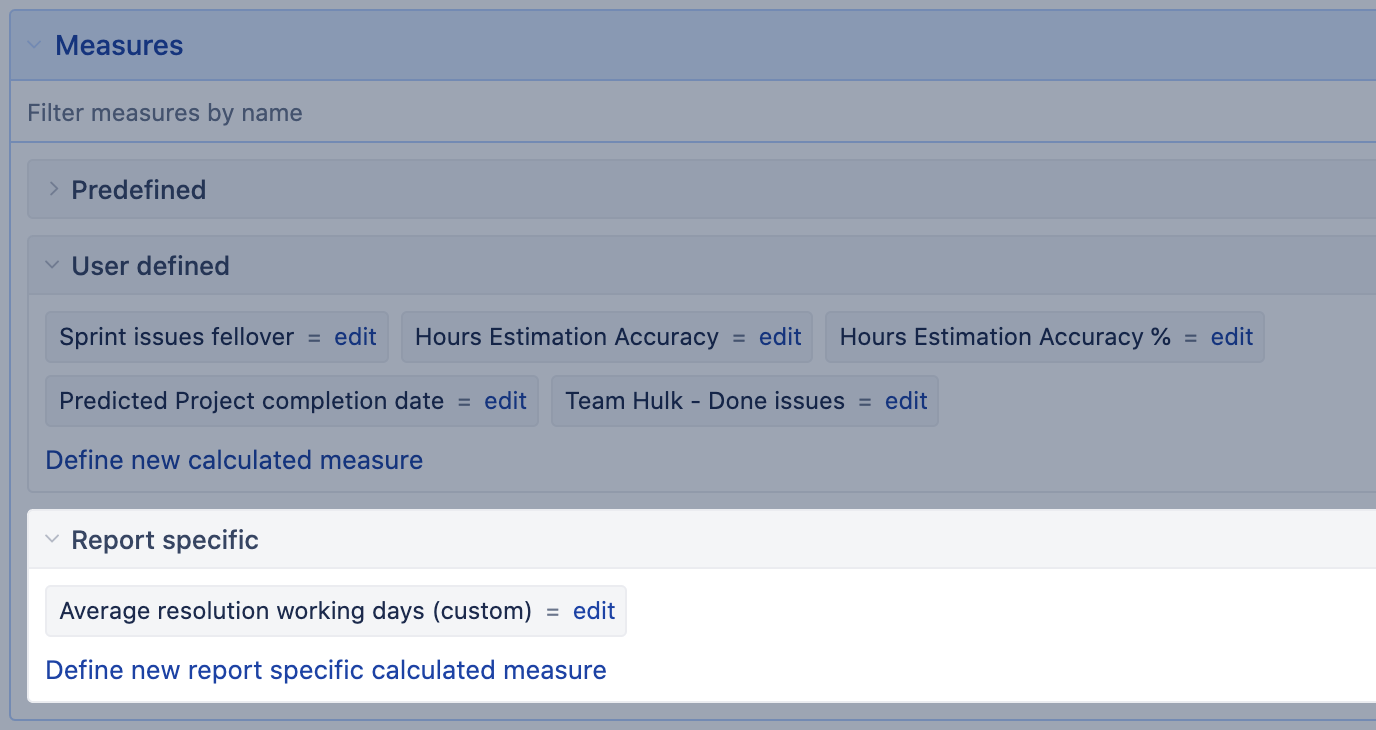The width and height of the screenshot is (1376, 730).
Task: Edit Predicted Project completion date measure
Action: 505,401
